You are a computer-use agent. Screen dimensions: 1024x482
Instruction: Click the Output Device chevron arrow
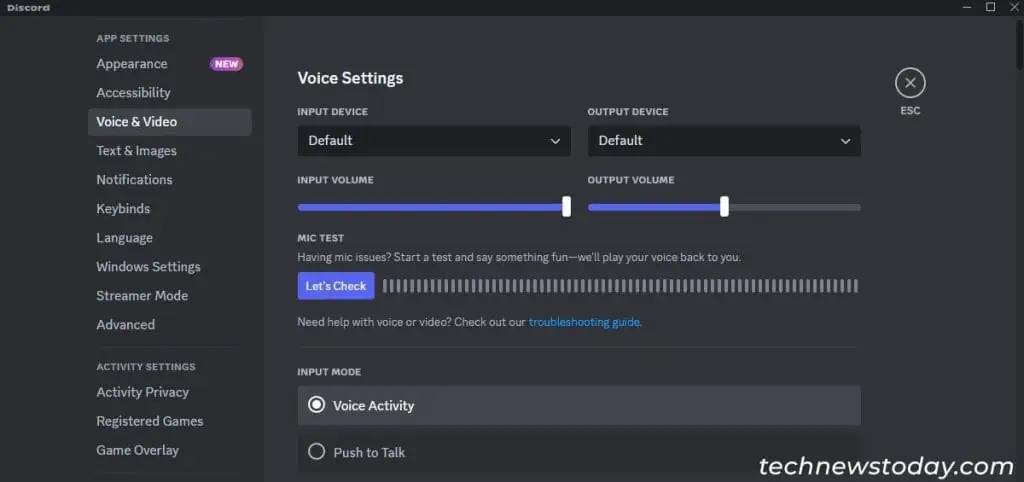coord(845,141)
